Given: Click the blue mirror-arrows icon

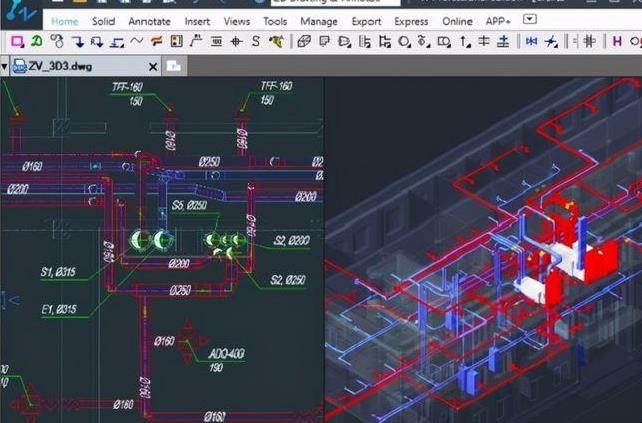Looking at the screenshot, I should 531,41.
